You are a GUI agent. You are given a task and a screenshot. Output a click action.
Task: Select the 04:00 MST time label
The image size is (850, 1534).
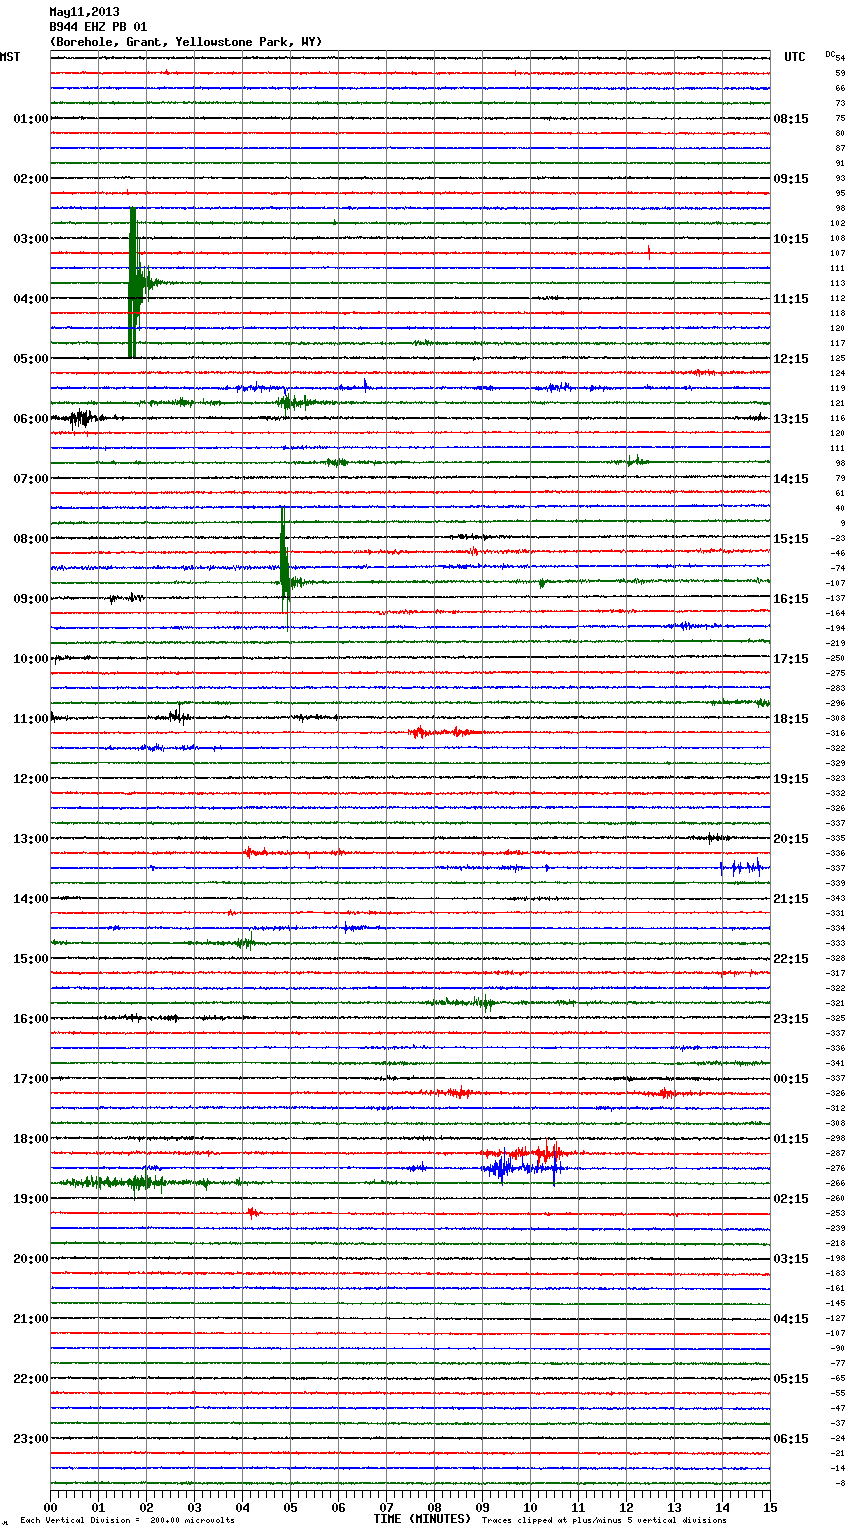tap(31, 299)
